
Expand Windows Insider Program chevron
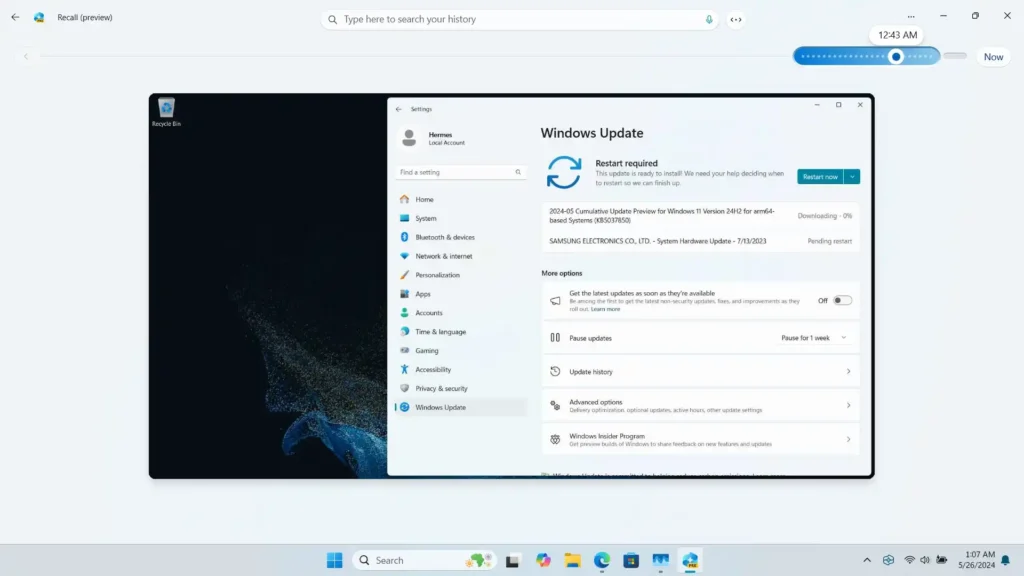[x=848, y=440]
